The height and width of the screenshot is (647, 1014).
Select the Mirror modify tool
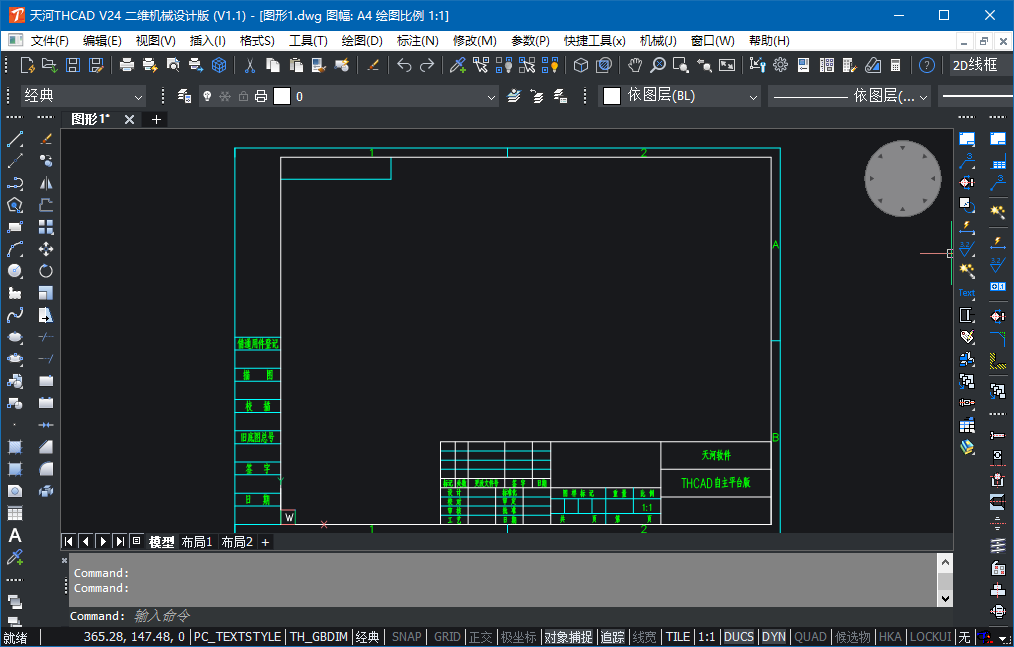click(x=46, y=183)
